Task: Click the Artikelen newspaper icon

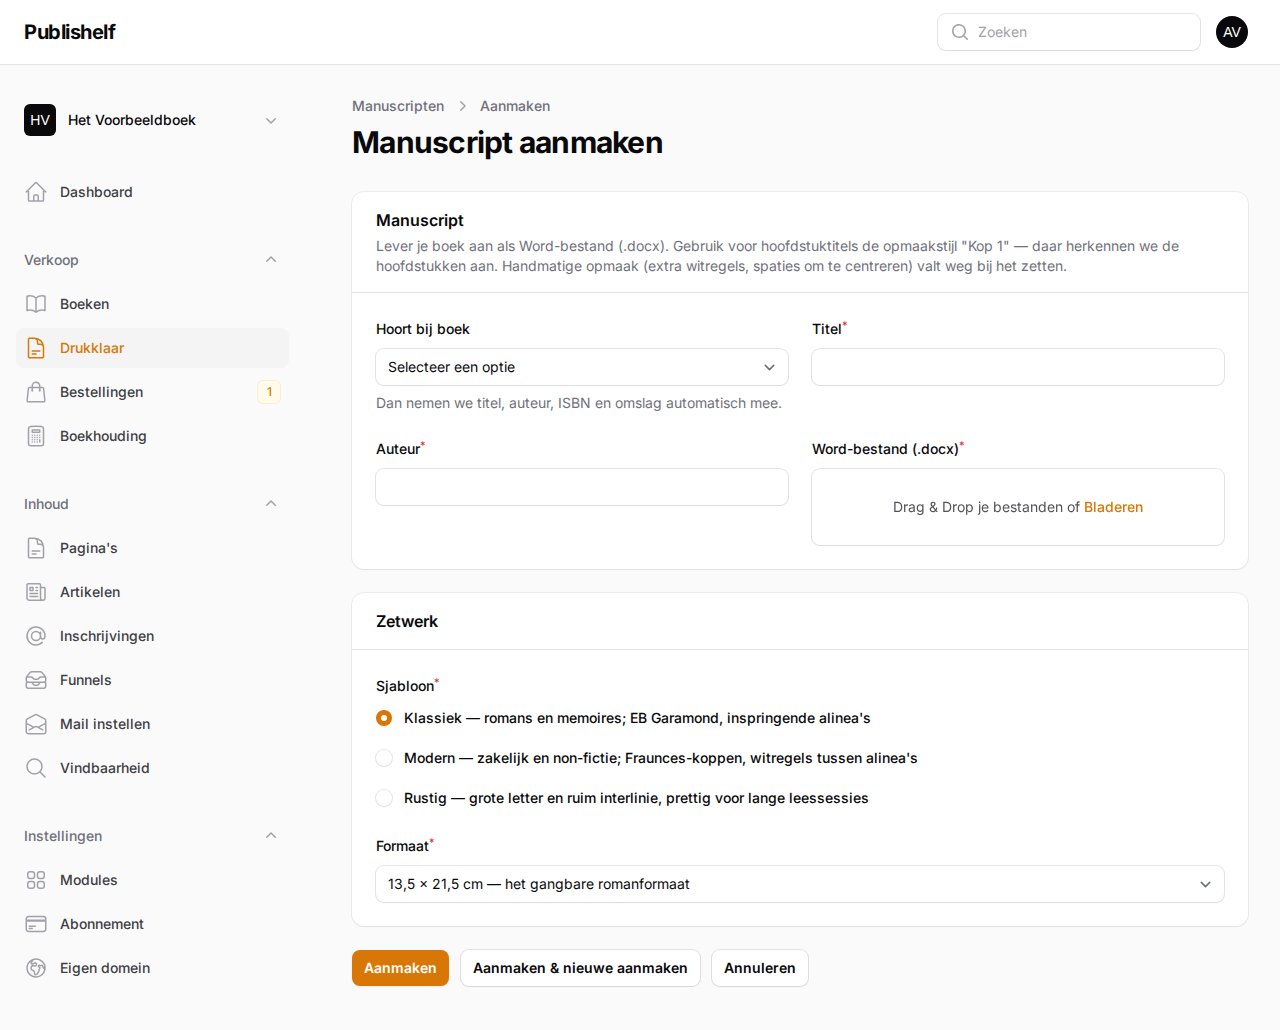Action: tap(36, 592)
